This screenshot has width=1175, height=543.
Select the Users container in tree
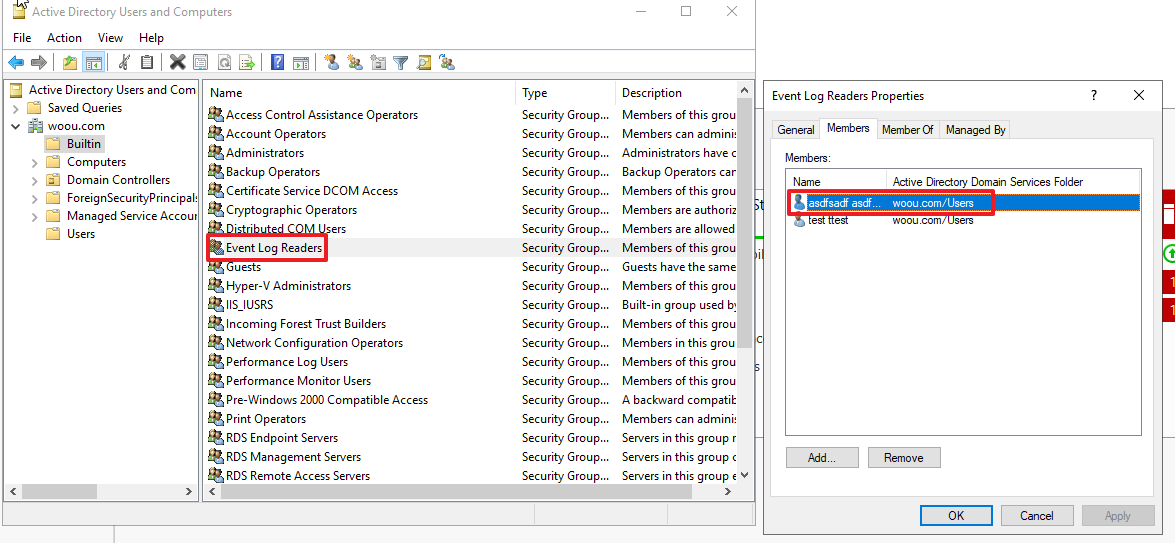81,234
